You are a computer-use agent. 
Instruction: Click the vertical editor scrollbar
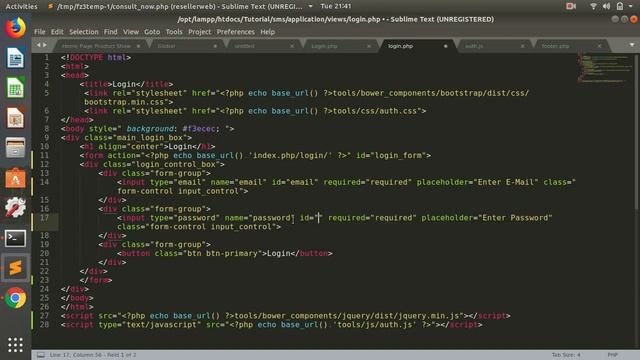[x=636, y=133]
